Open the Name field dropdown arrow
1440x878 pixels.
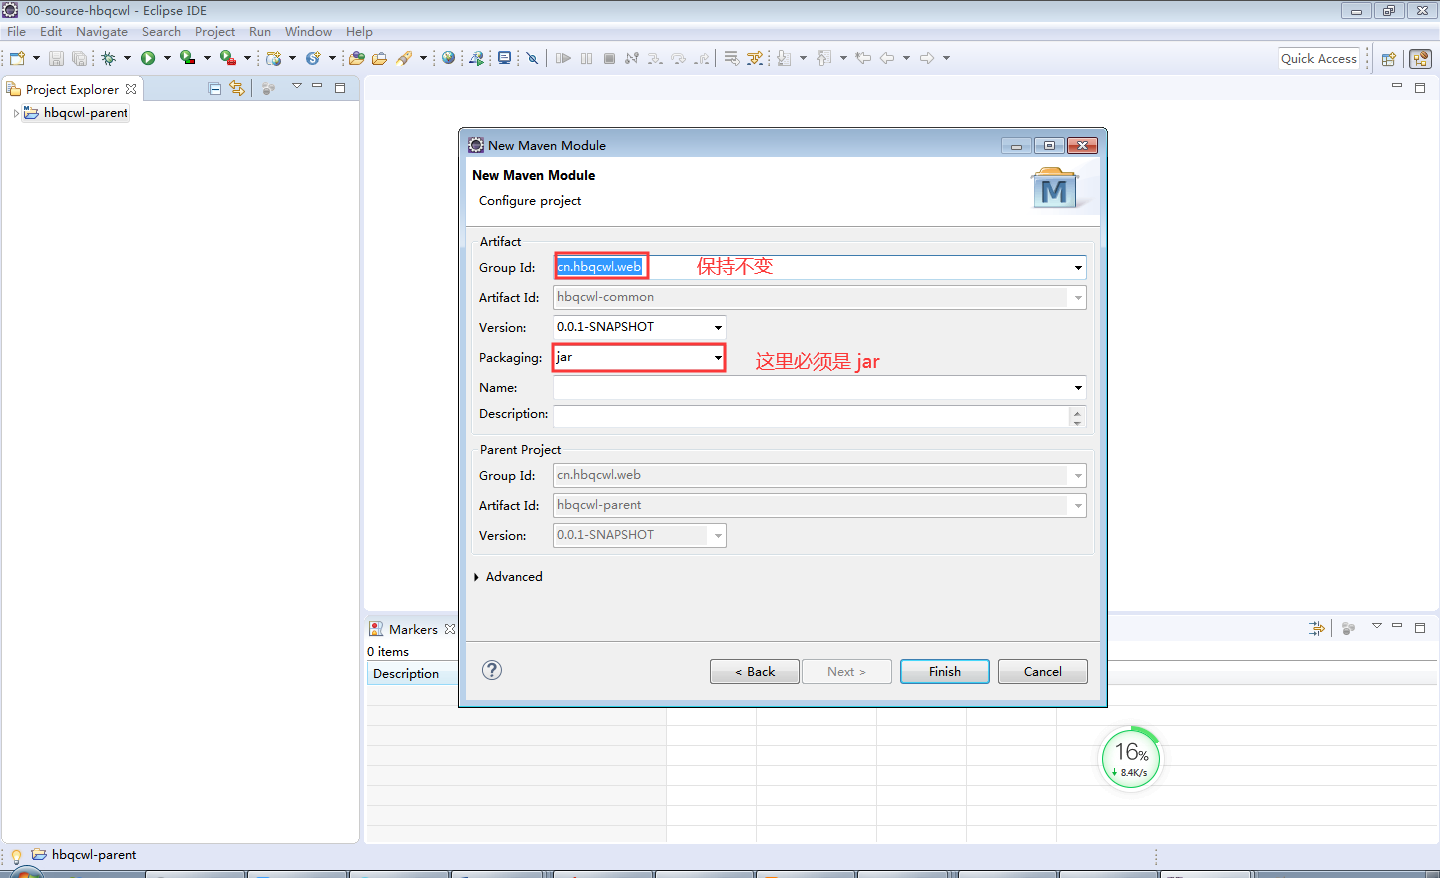1078,387
